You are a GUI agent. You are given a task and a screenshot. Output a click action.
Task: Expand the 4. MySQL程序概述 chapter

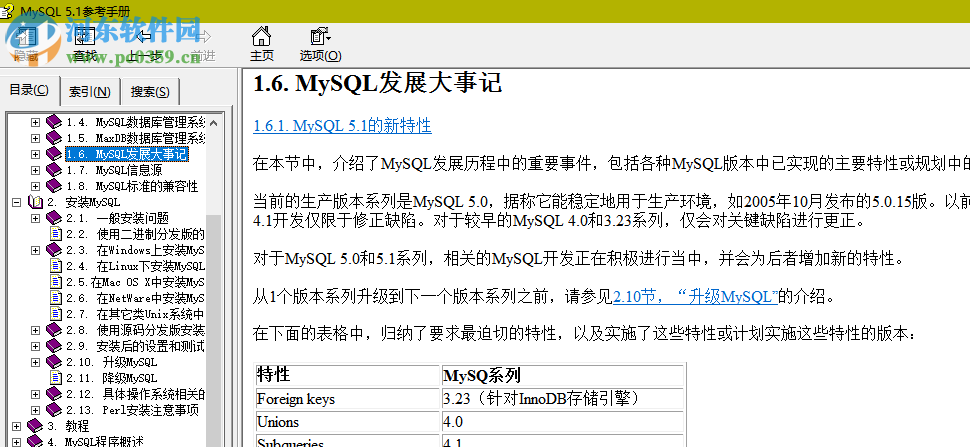[x=17, y=442]
